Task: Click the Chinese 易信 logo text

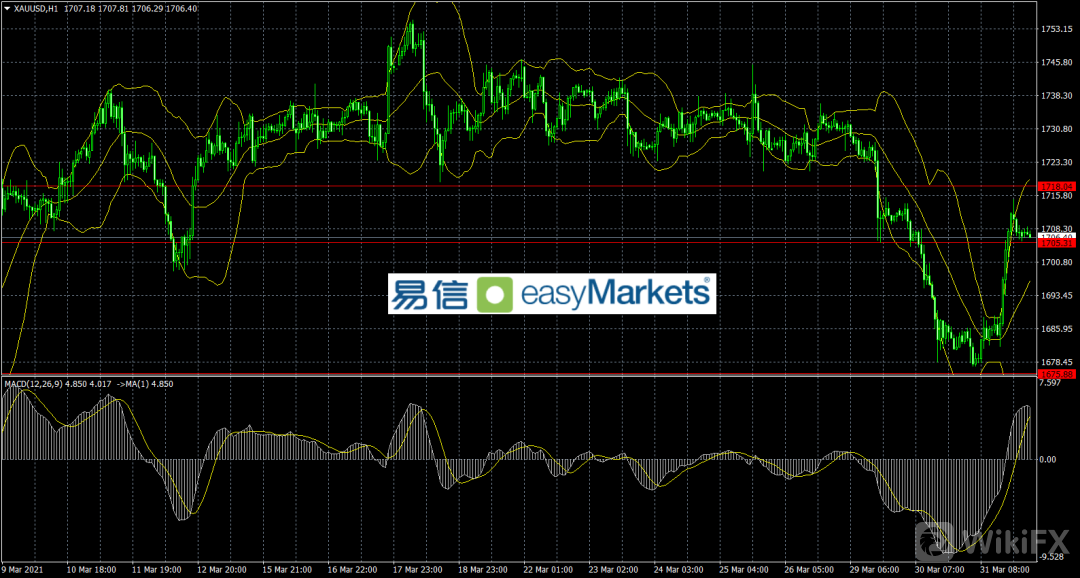Action: coord(431,294)
